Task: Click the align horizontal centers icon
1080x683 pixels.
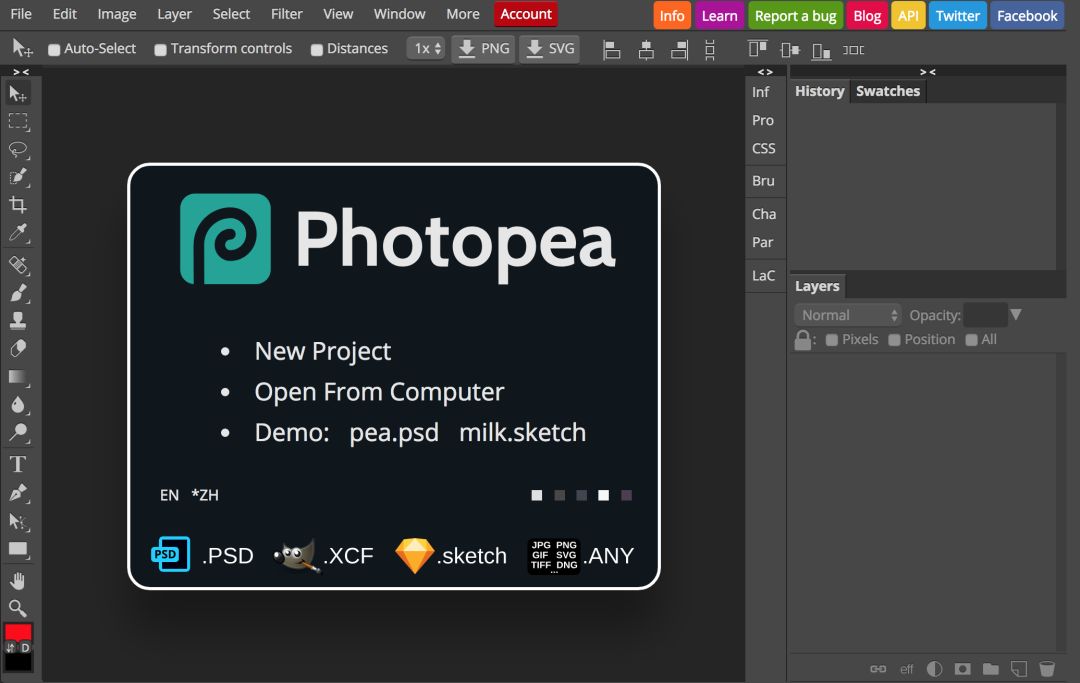Action: pos(646,50)
